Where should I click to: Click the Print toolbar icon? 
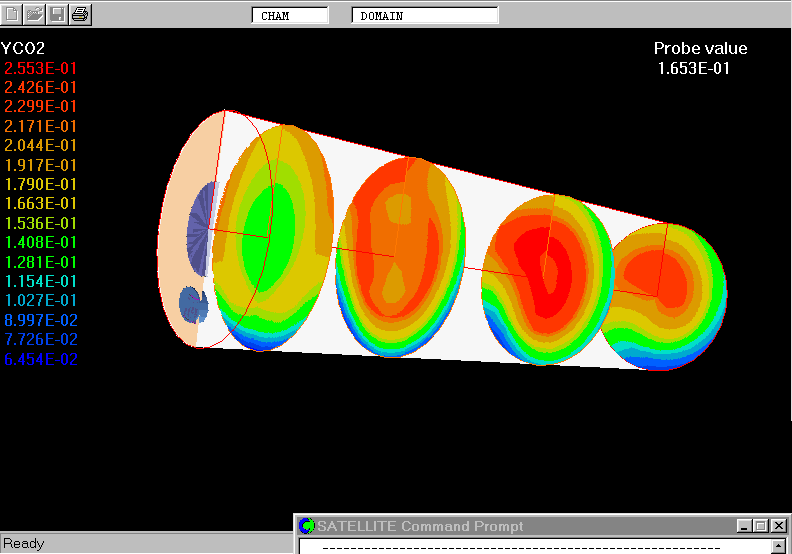(81, 14)
